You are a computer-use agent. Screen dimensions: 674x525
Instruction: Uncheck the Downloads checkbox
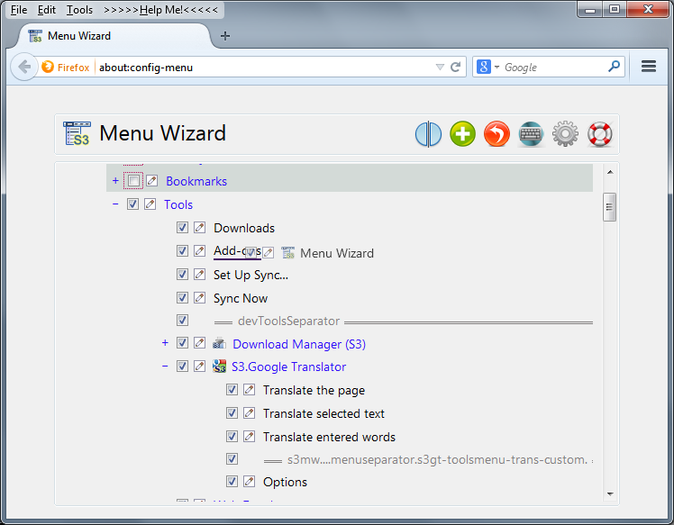click(x=182, y=227)
